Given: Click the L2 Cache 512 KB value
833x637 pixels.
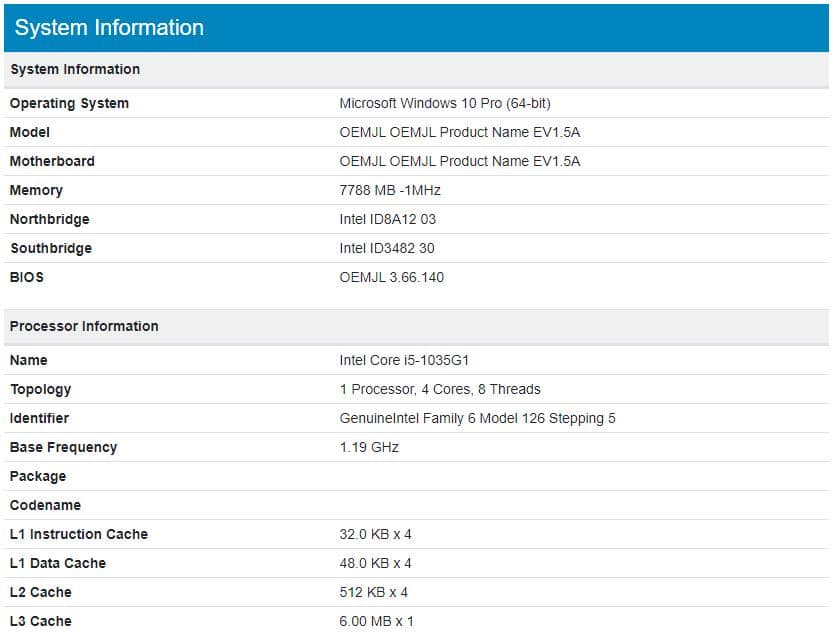Looking at the screenshot, I should coord(373,592).
